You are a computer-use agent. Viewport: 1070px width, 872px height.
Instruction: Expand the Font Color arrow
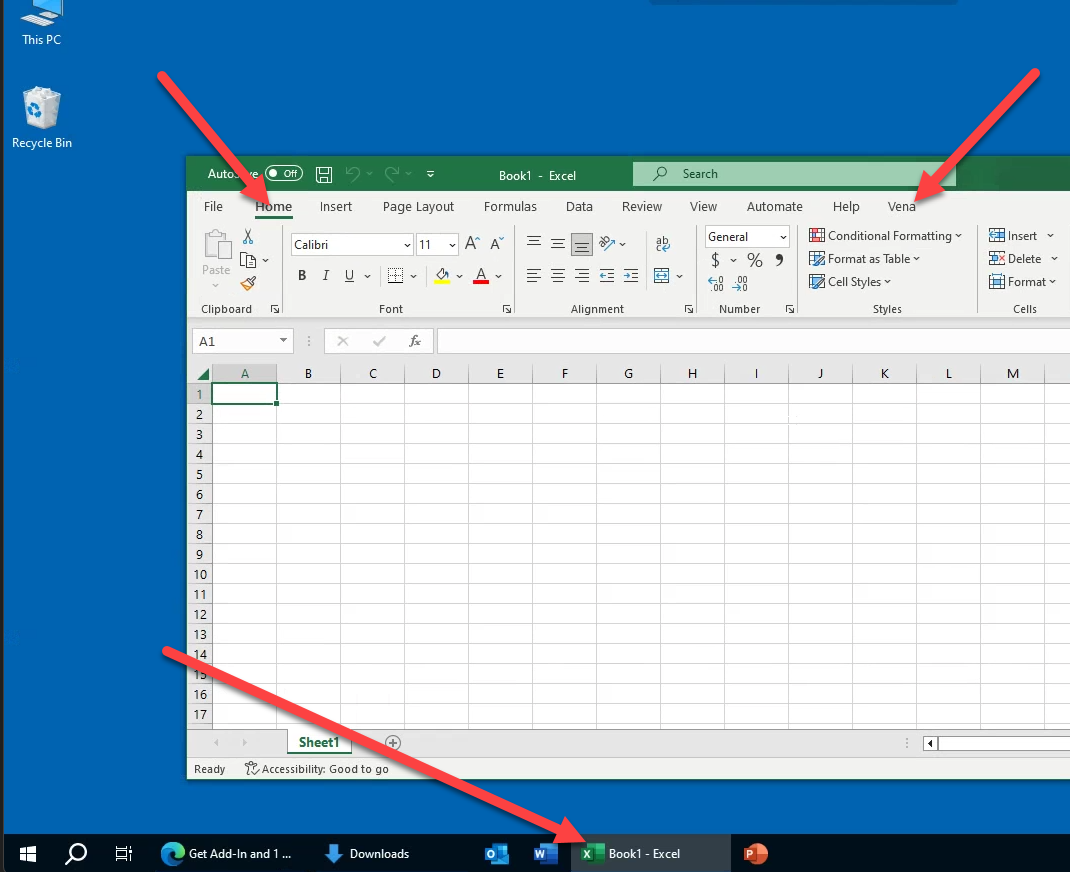499,276
